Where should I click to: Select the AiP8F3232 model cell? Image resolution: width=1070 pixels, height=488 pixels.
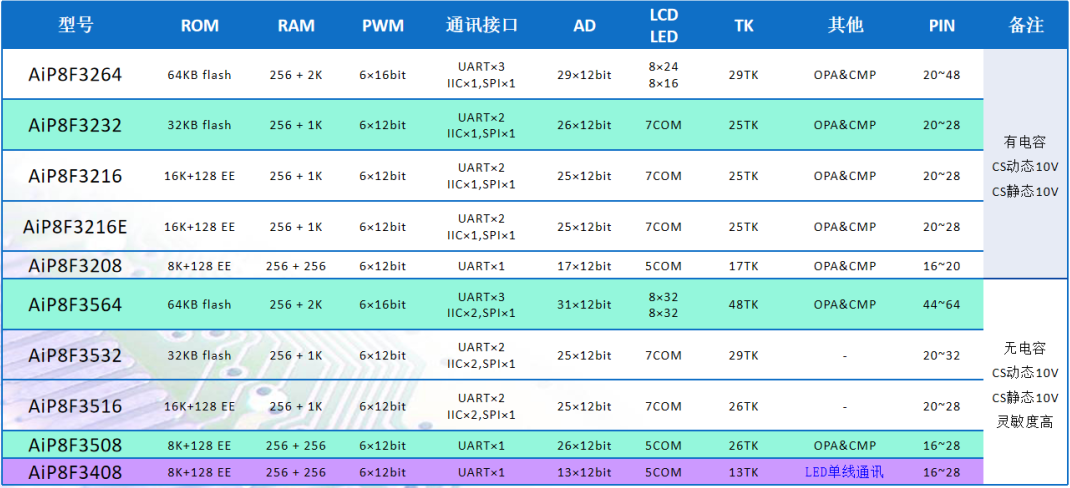point(76,125)
